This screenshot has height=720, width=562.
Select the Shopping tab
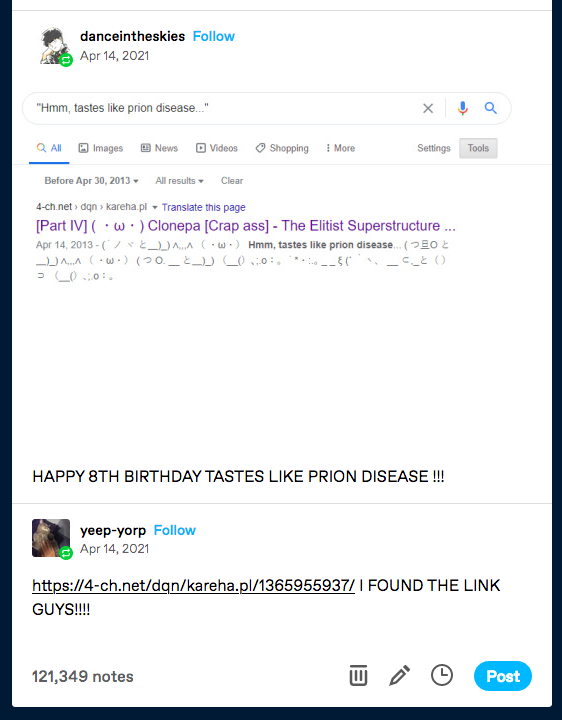pos(282,148)
